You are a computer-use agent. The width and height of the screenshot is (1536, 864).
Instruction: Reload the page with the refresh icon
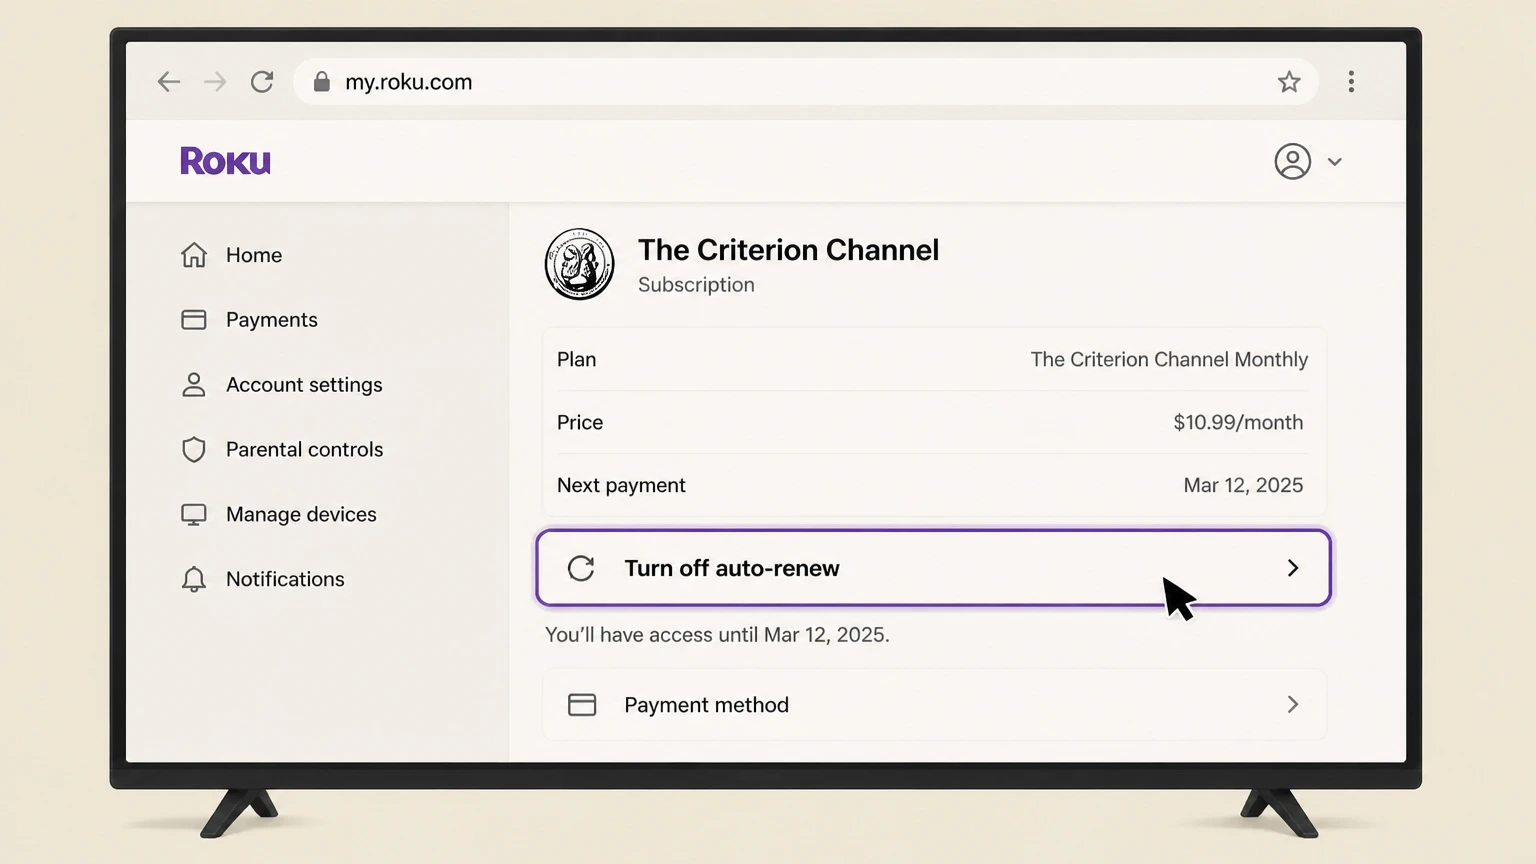262,82
